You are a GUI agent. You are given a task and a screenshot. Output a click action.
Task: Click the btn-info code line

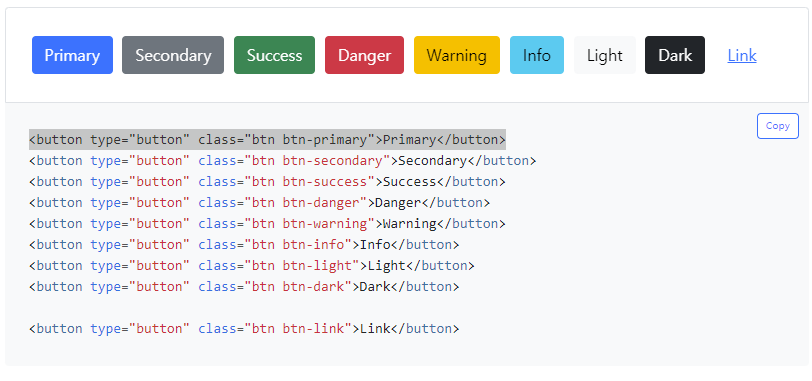(244, 245)
